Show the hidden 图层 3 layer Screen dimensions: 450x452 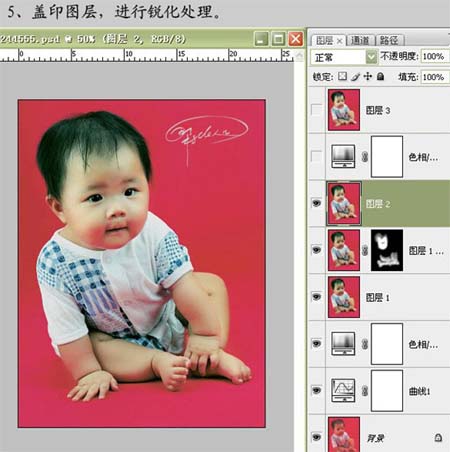(316, 109)
